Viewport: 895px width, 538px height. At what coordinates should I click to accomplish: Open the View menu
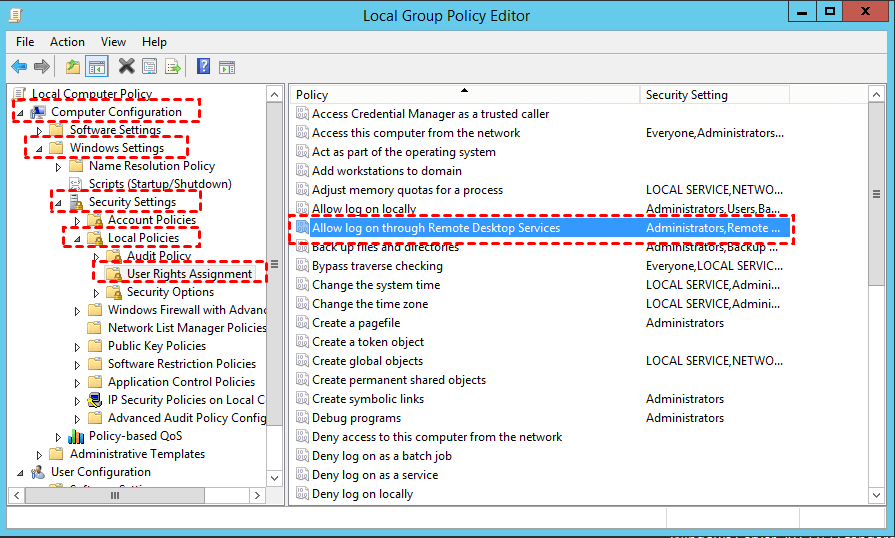(113, 42)
